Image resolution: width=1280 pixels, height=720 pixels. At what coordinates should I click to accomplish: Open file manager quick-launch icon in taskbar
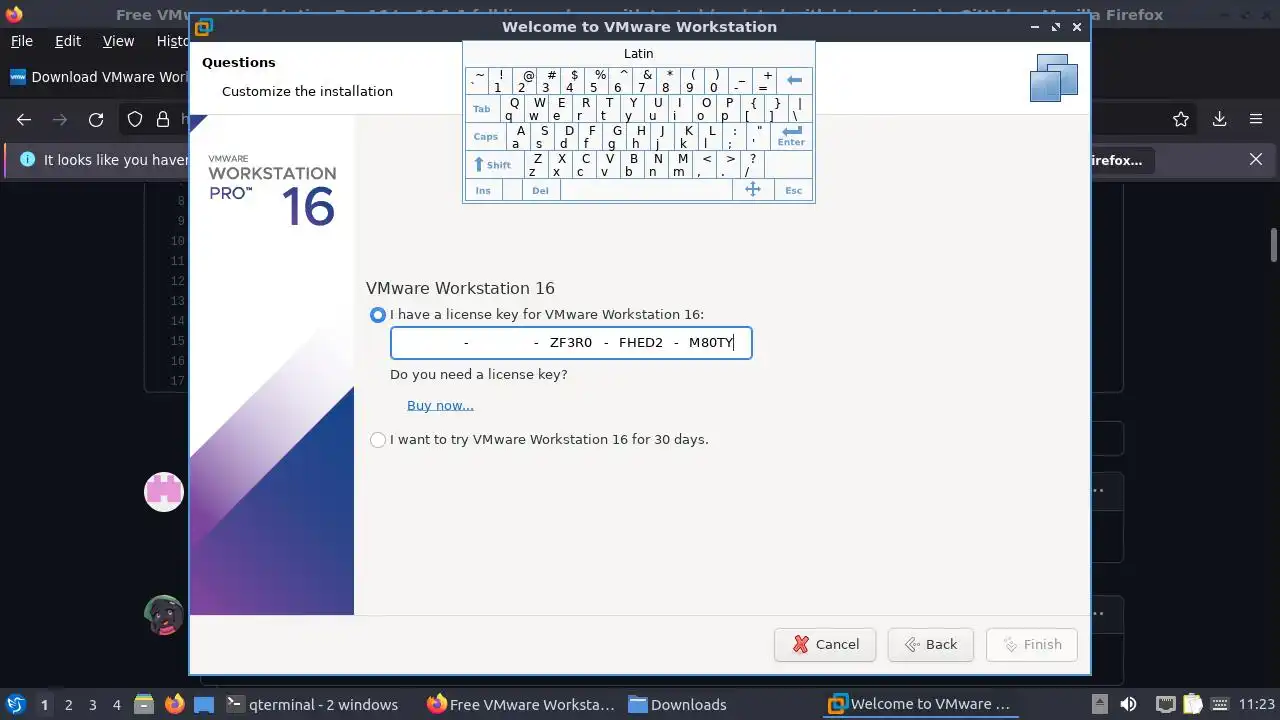point(144,704)
